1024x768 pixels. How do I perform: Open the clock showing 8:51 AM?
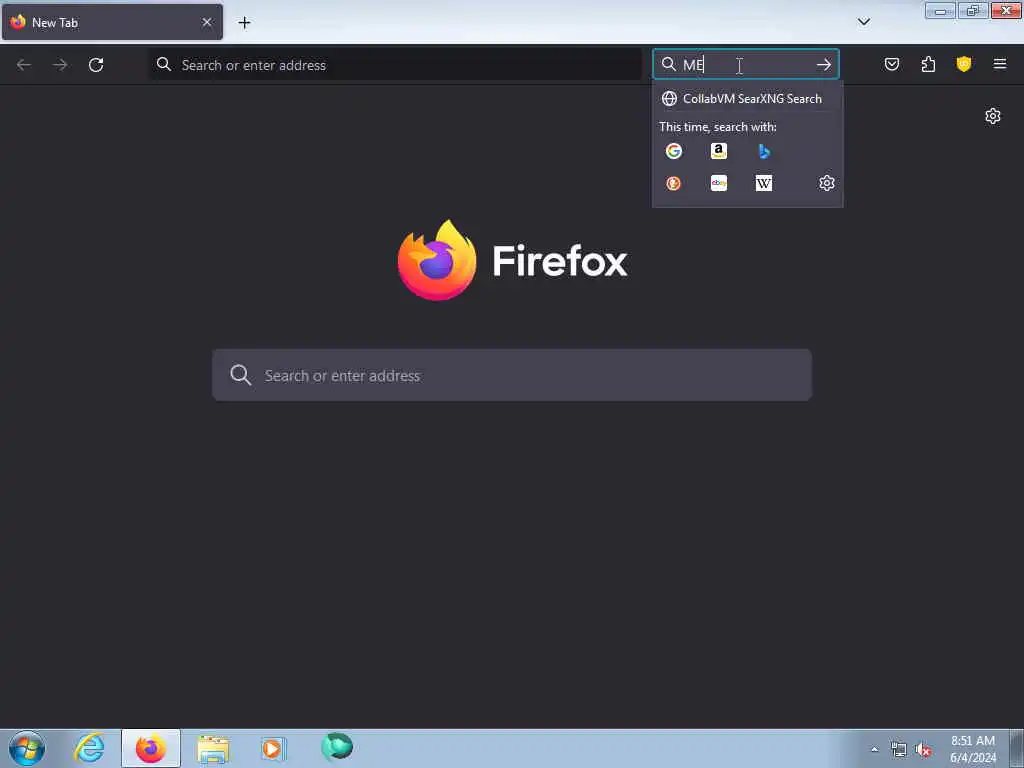973,749
